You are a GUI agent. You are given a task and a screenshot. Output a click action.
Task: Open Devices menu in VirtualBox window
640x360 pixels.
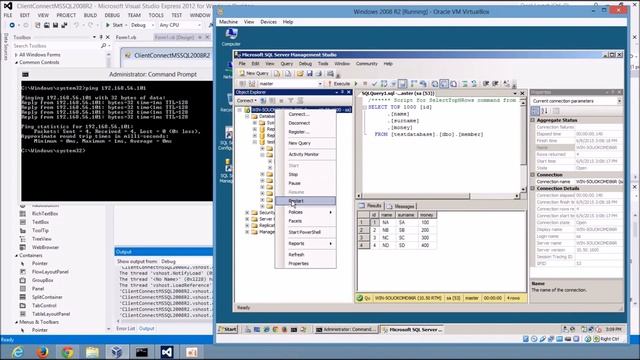(268, 22)
